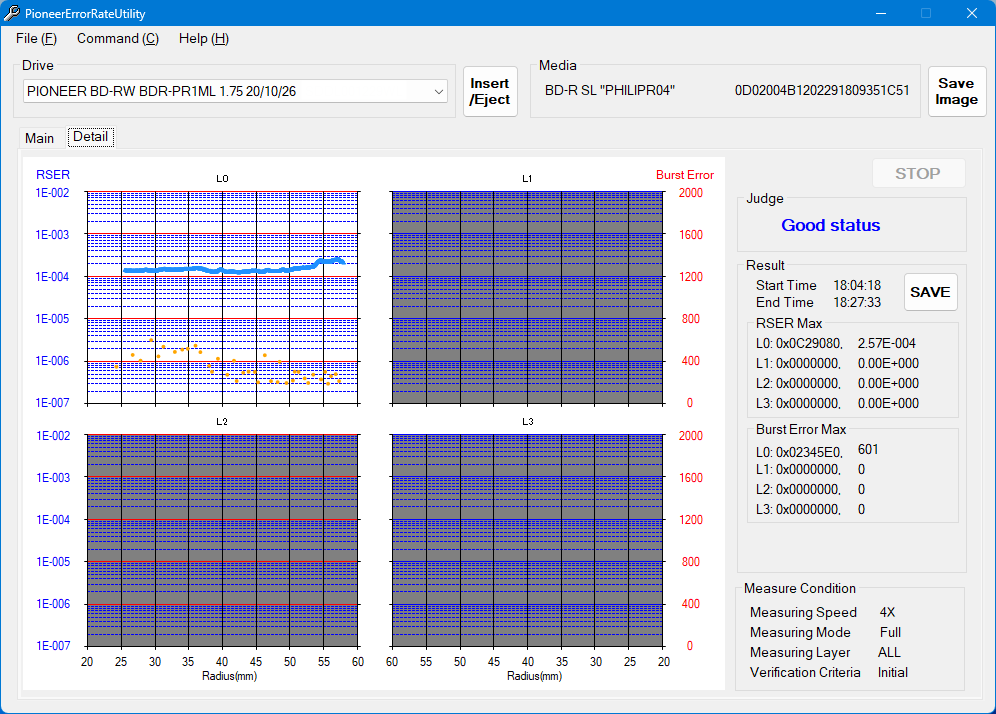Click the media ID code in the Media box
Image resolution: width=996 pixels, height=714 pixels.
point(821,91)
